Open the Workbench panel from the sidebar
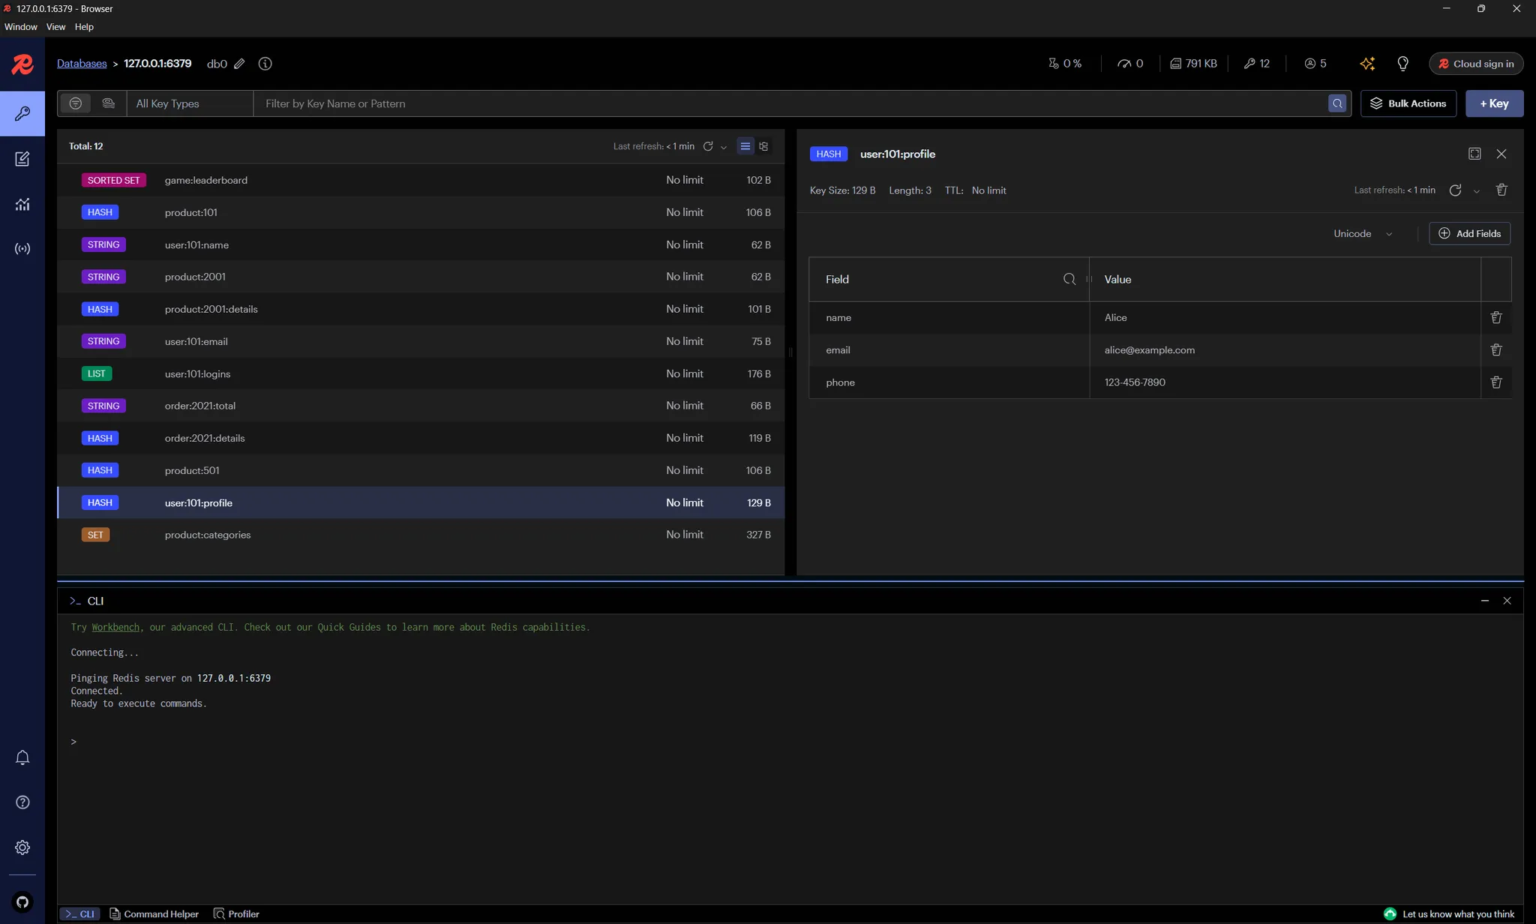1536x924 pixels. [22, 158]
